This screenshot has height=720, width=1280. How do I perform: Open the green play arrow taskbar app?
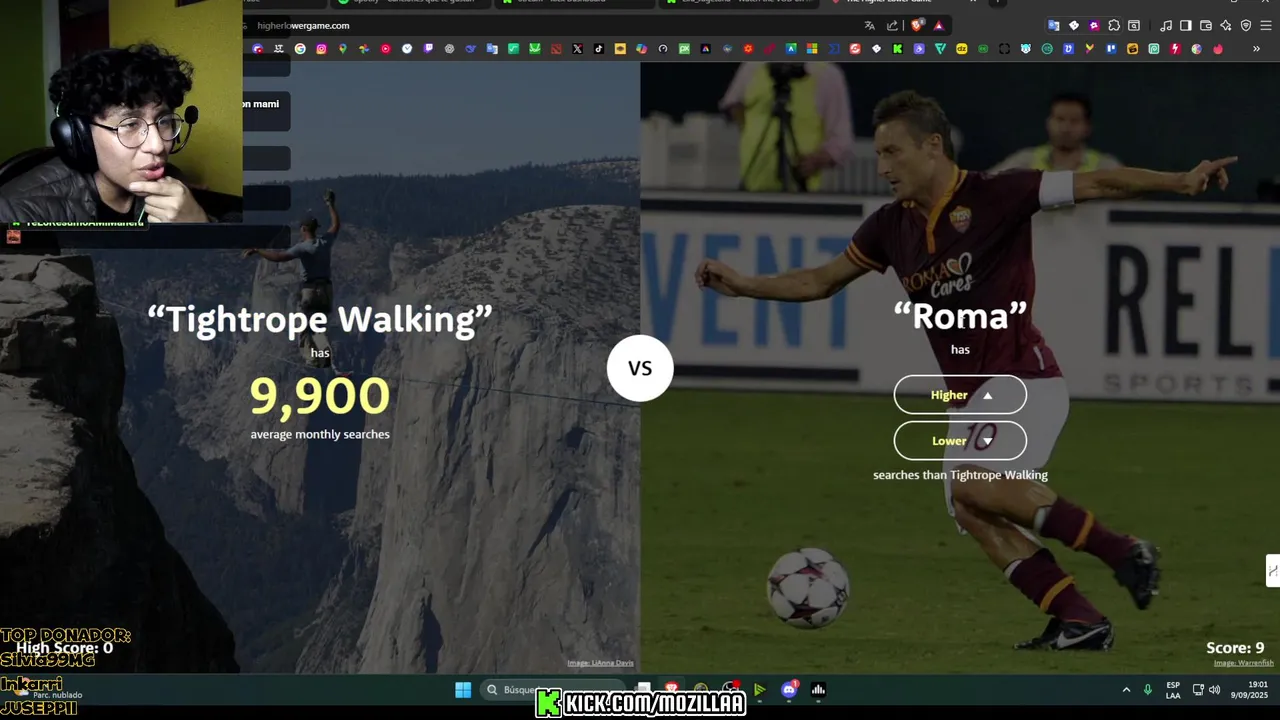pyautogui.click(x=759, y=690)
